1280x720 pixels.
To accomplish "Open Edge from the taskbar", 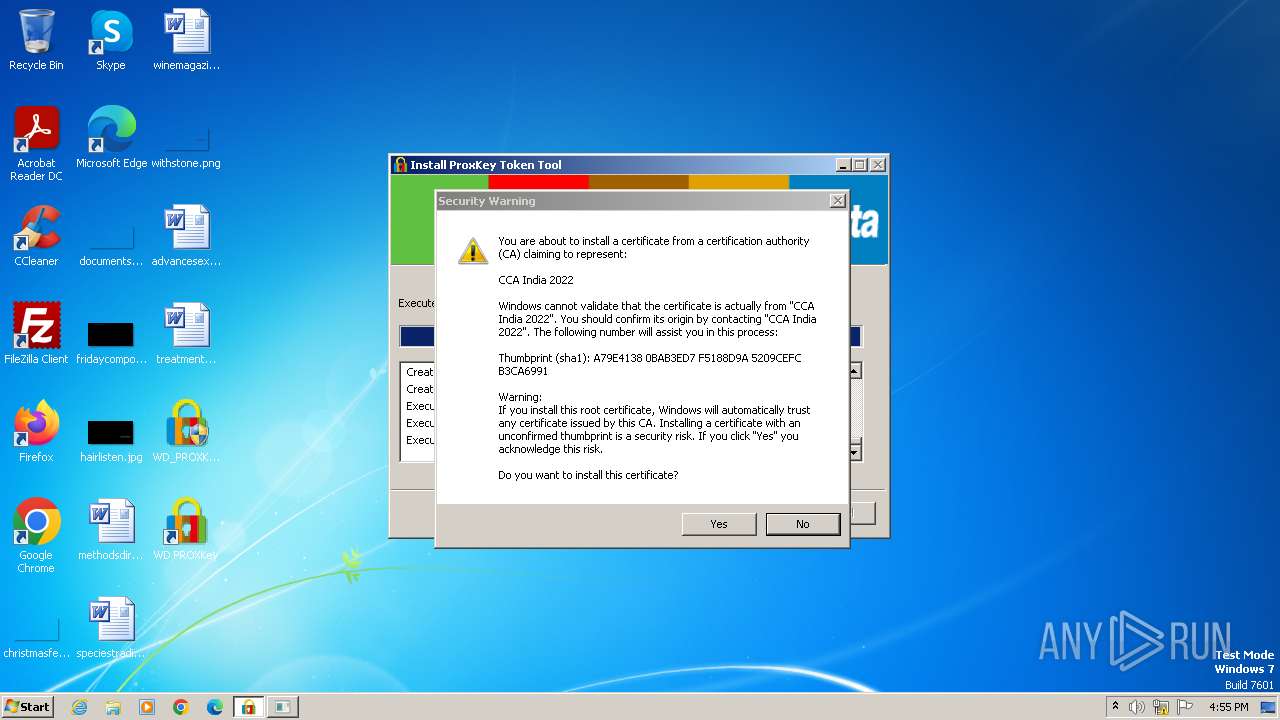I will tap(215, 707).
